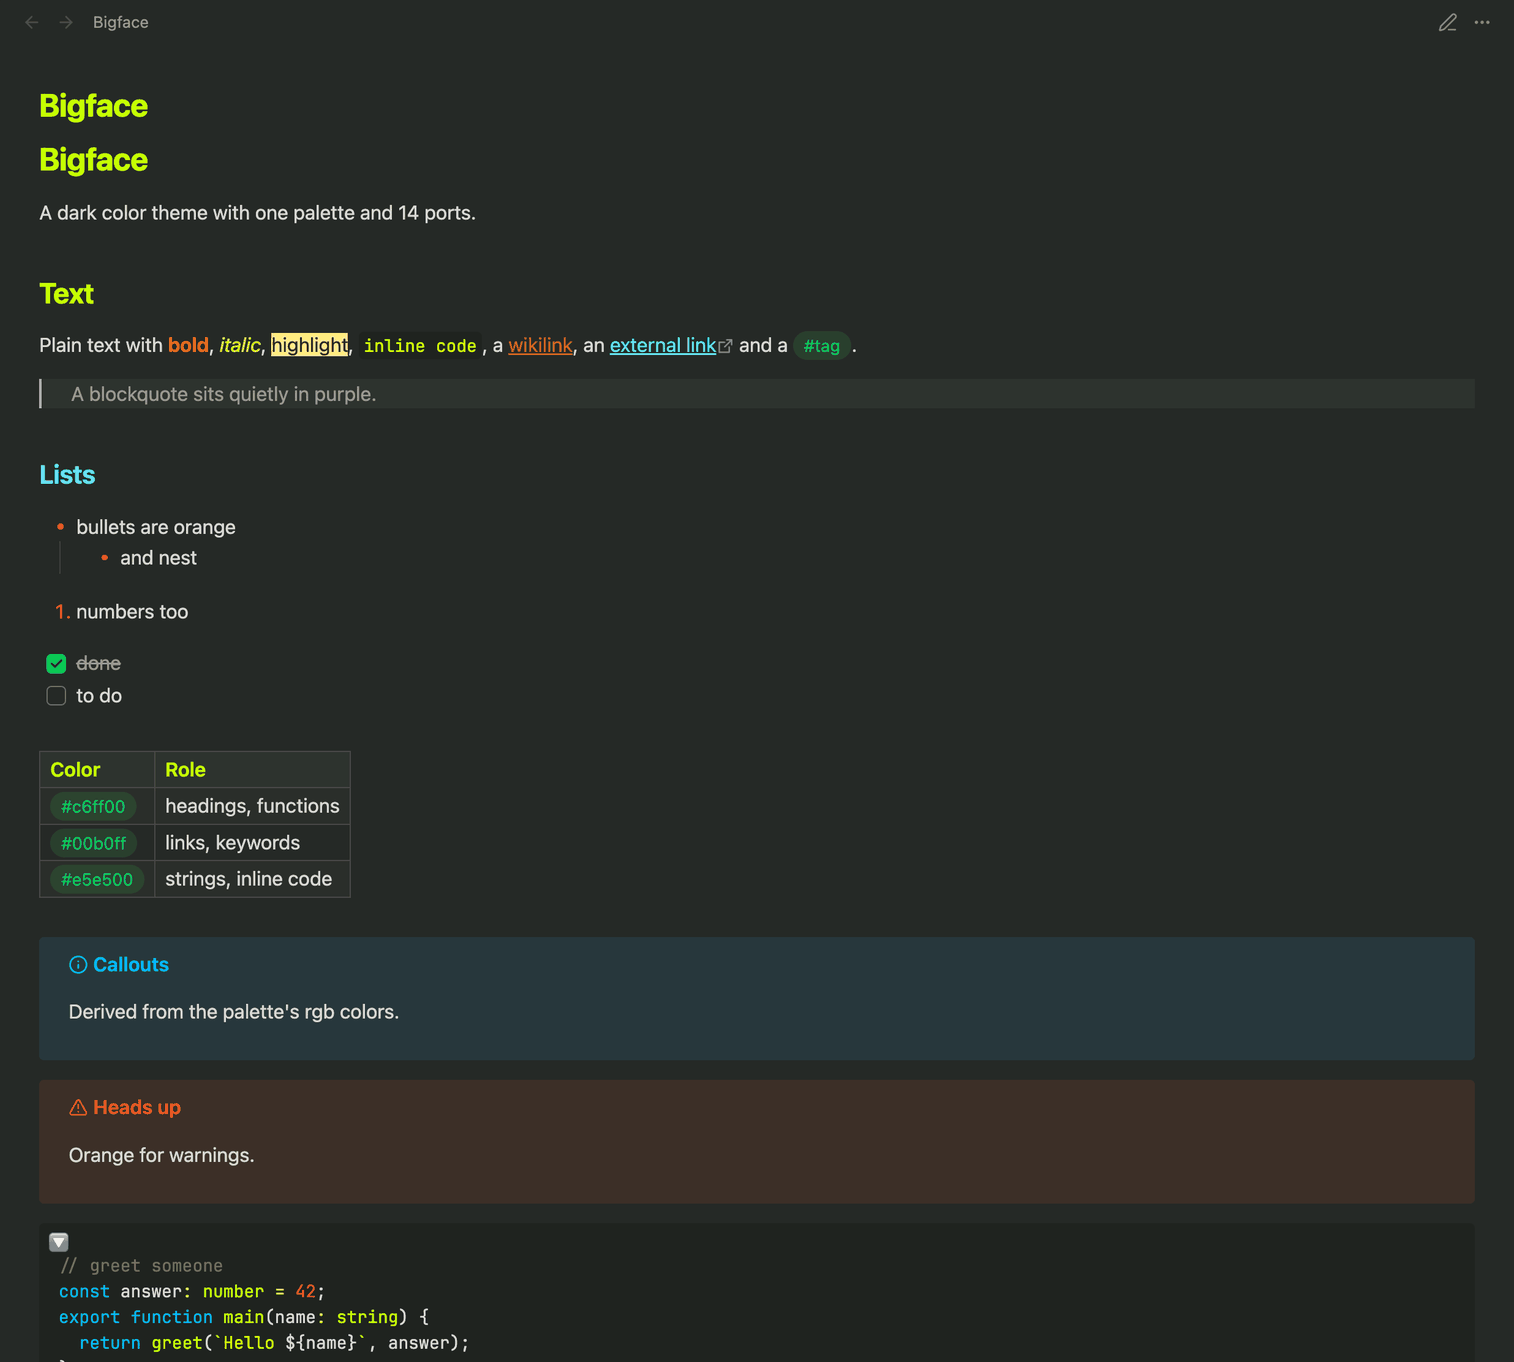Viewport: 1514px width, 1362px height.
Task: Click the 'and nest' nested bullet
Action: [x=158, y=558]
